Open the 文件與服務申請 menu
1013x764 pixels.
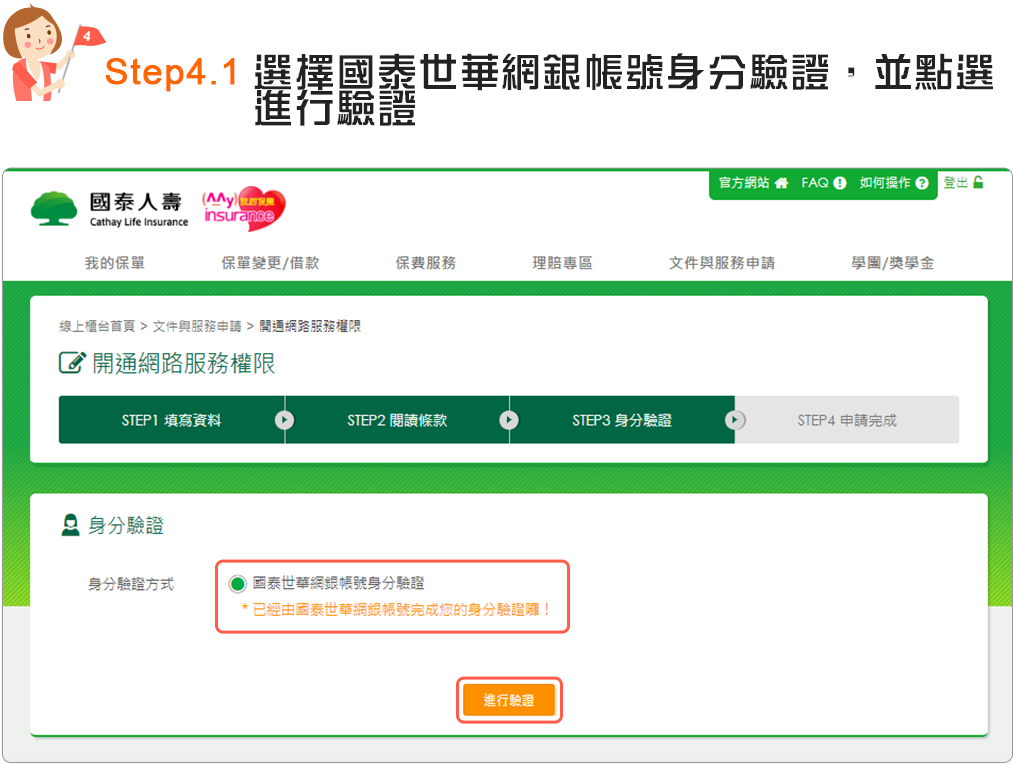(x=722, y=263)
